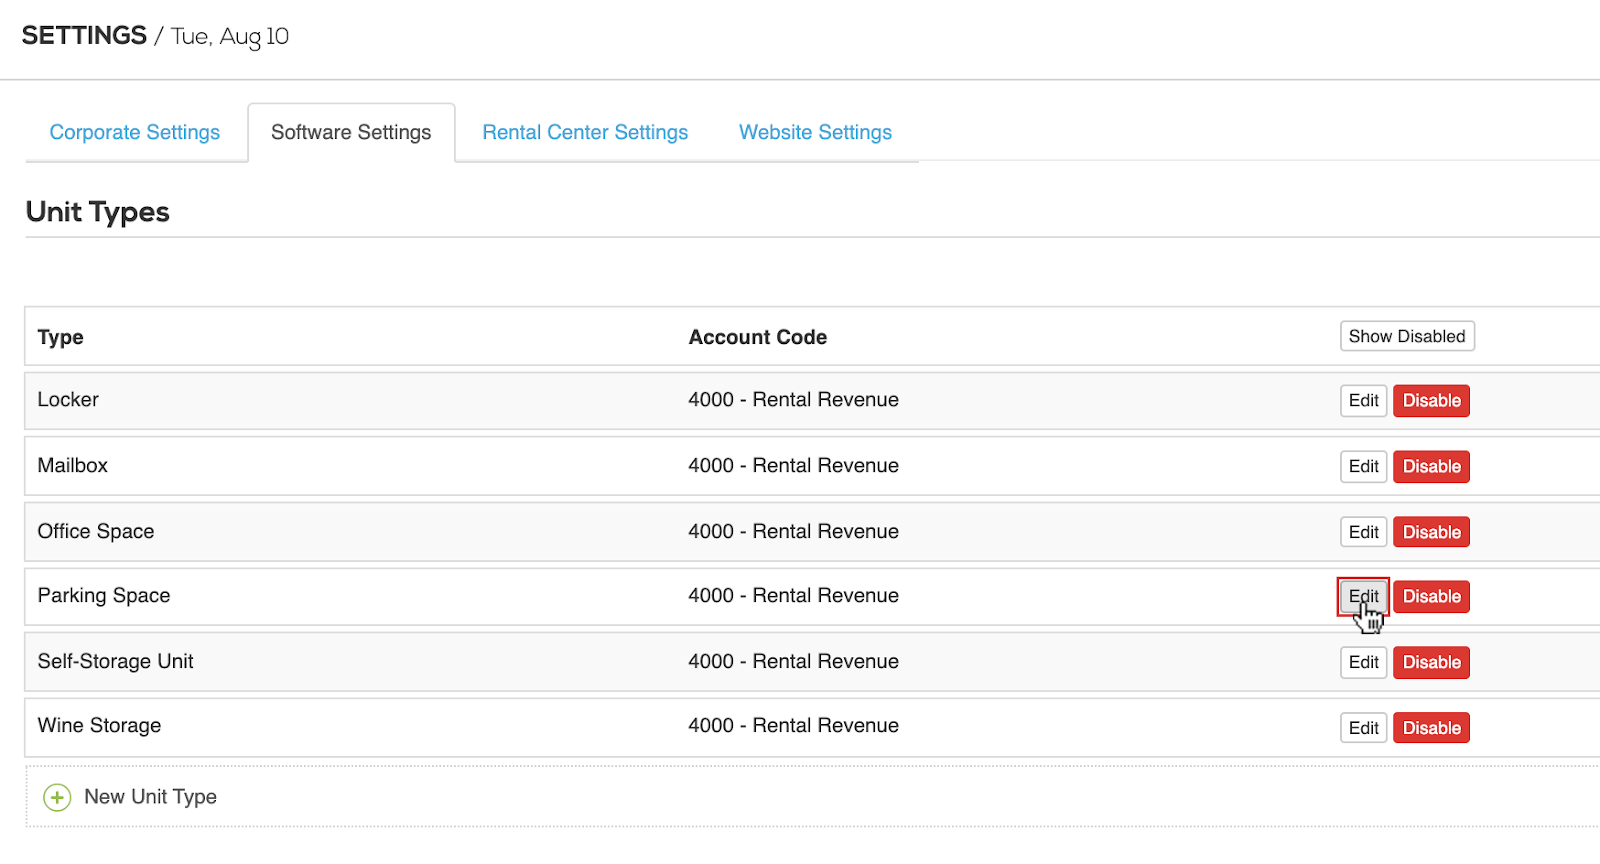Edit the Parking Space unit type
Viewport: 1600px width, 864px height.
click(1363, 596)
